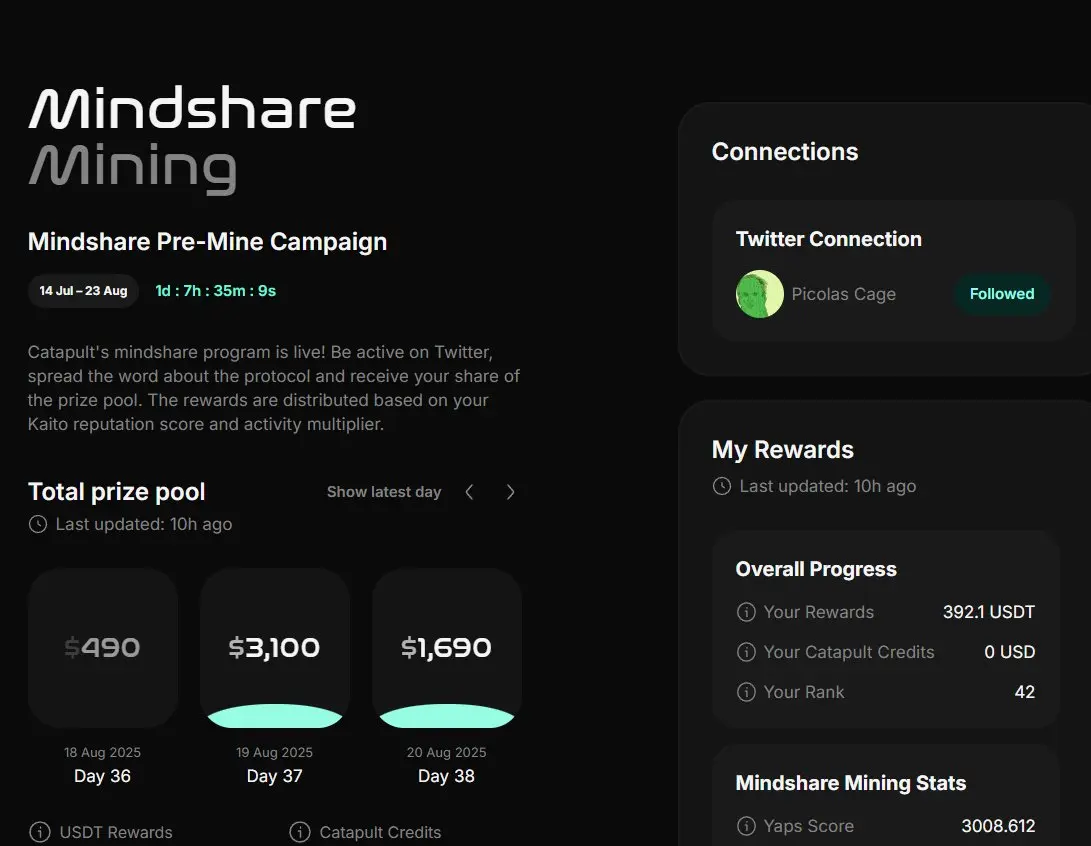Screen dimensions: 1091x846
Task: Click the 20 Aug 2025 date label
Action: [x=447, y=752]
